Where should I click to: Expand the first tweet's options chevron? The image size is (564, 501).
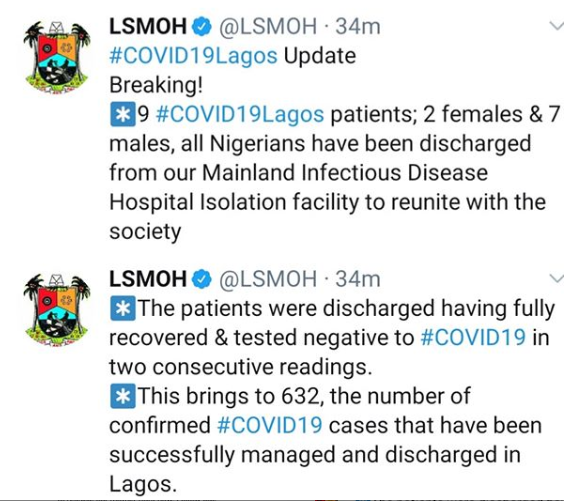pyautogui.click(x=557, y=26)
